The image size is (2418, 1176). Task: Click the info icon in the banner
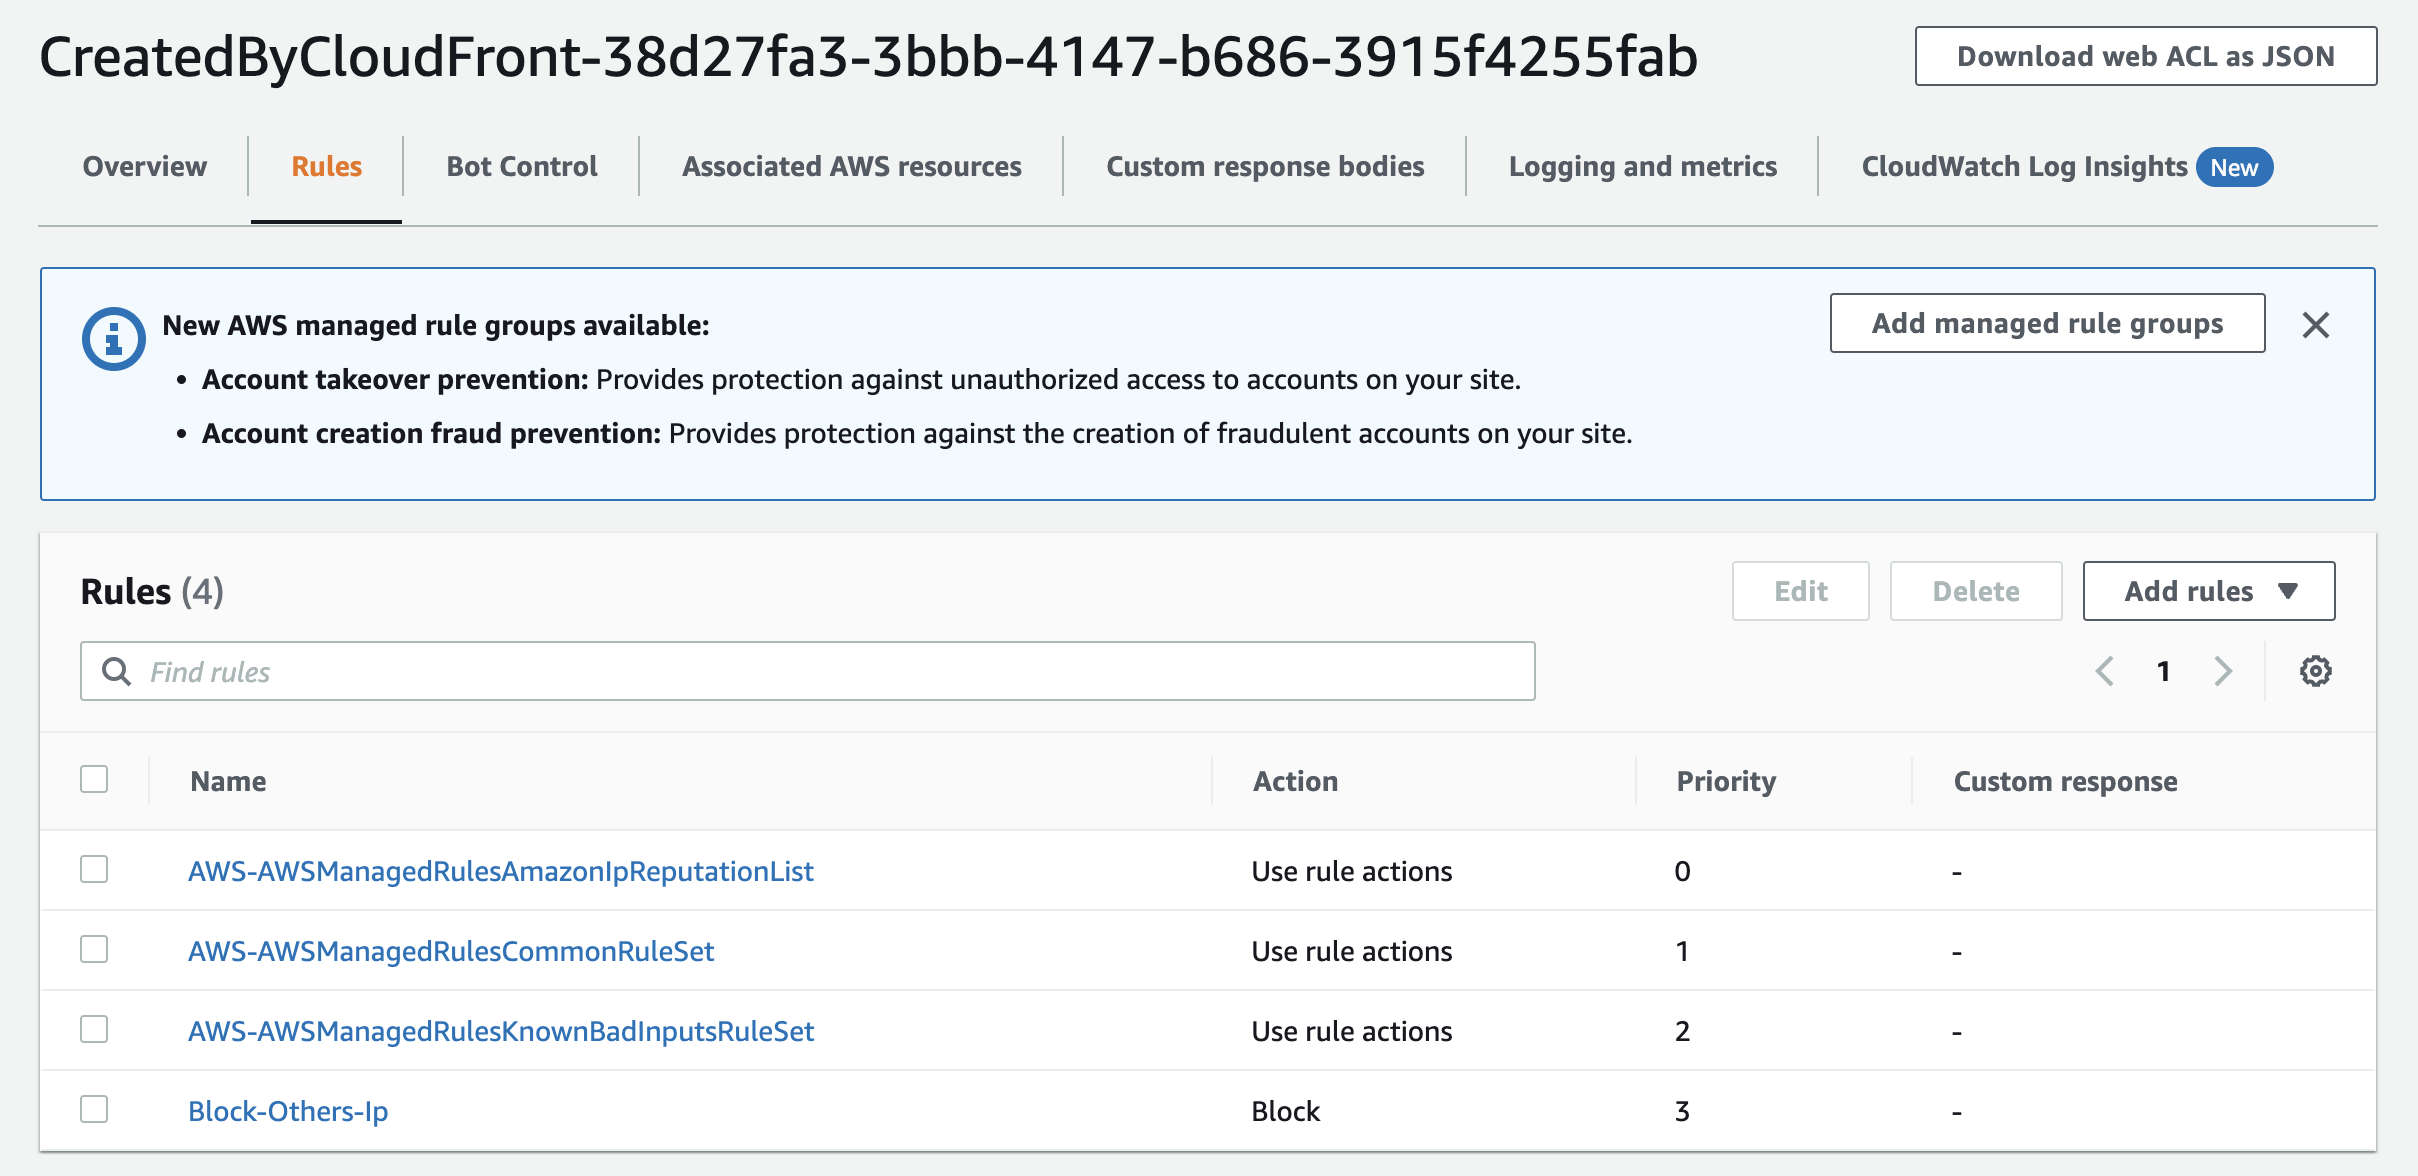pyautogui.click(x=113, y=339)
